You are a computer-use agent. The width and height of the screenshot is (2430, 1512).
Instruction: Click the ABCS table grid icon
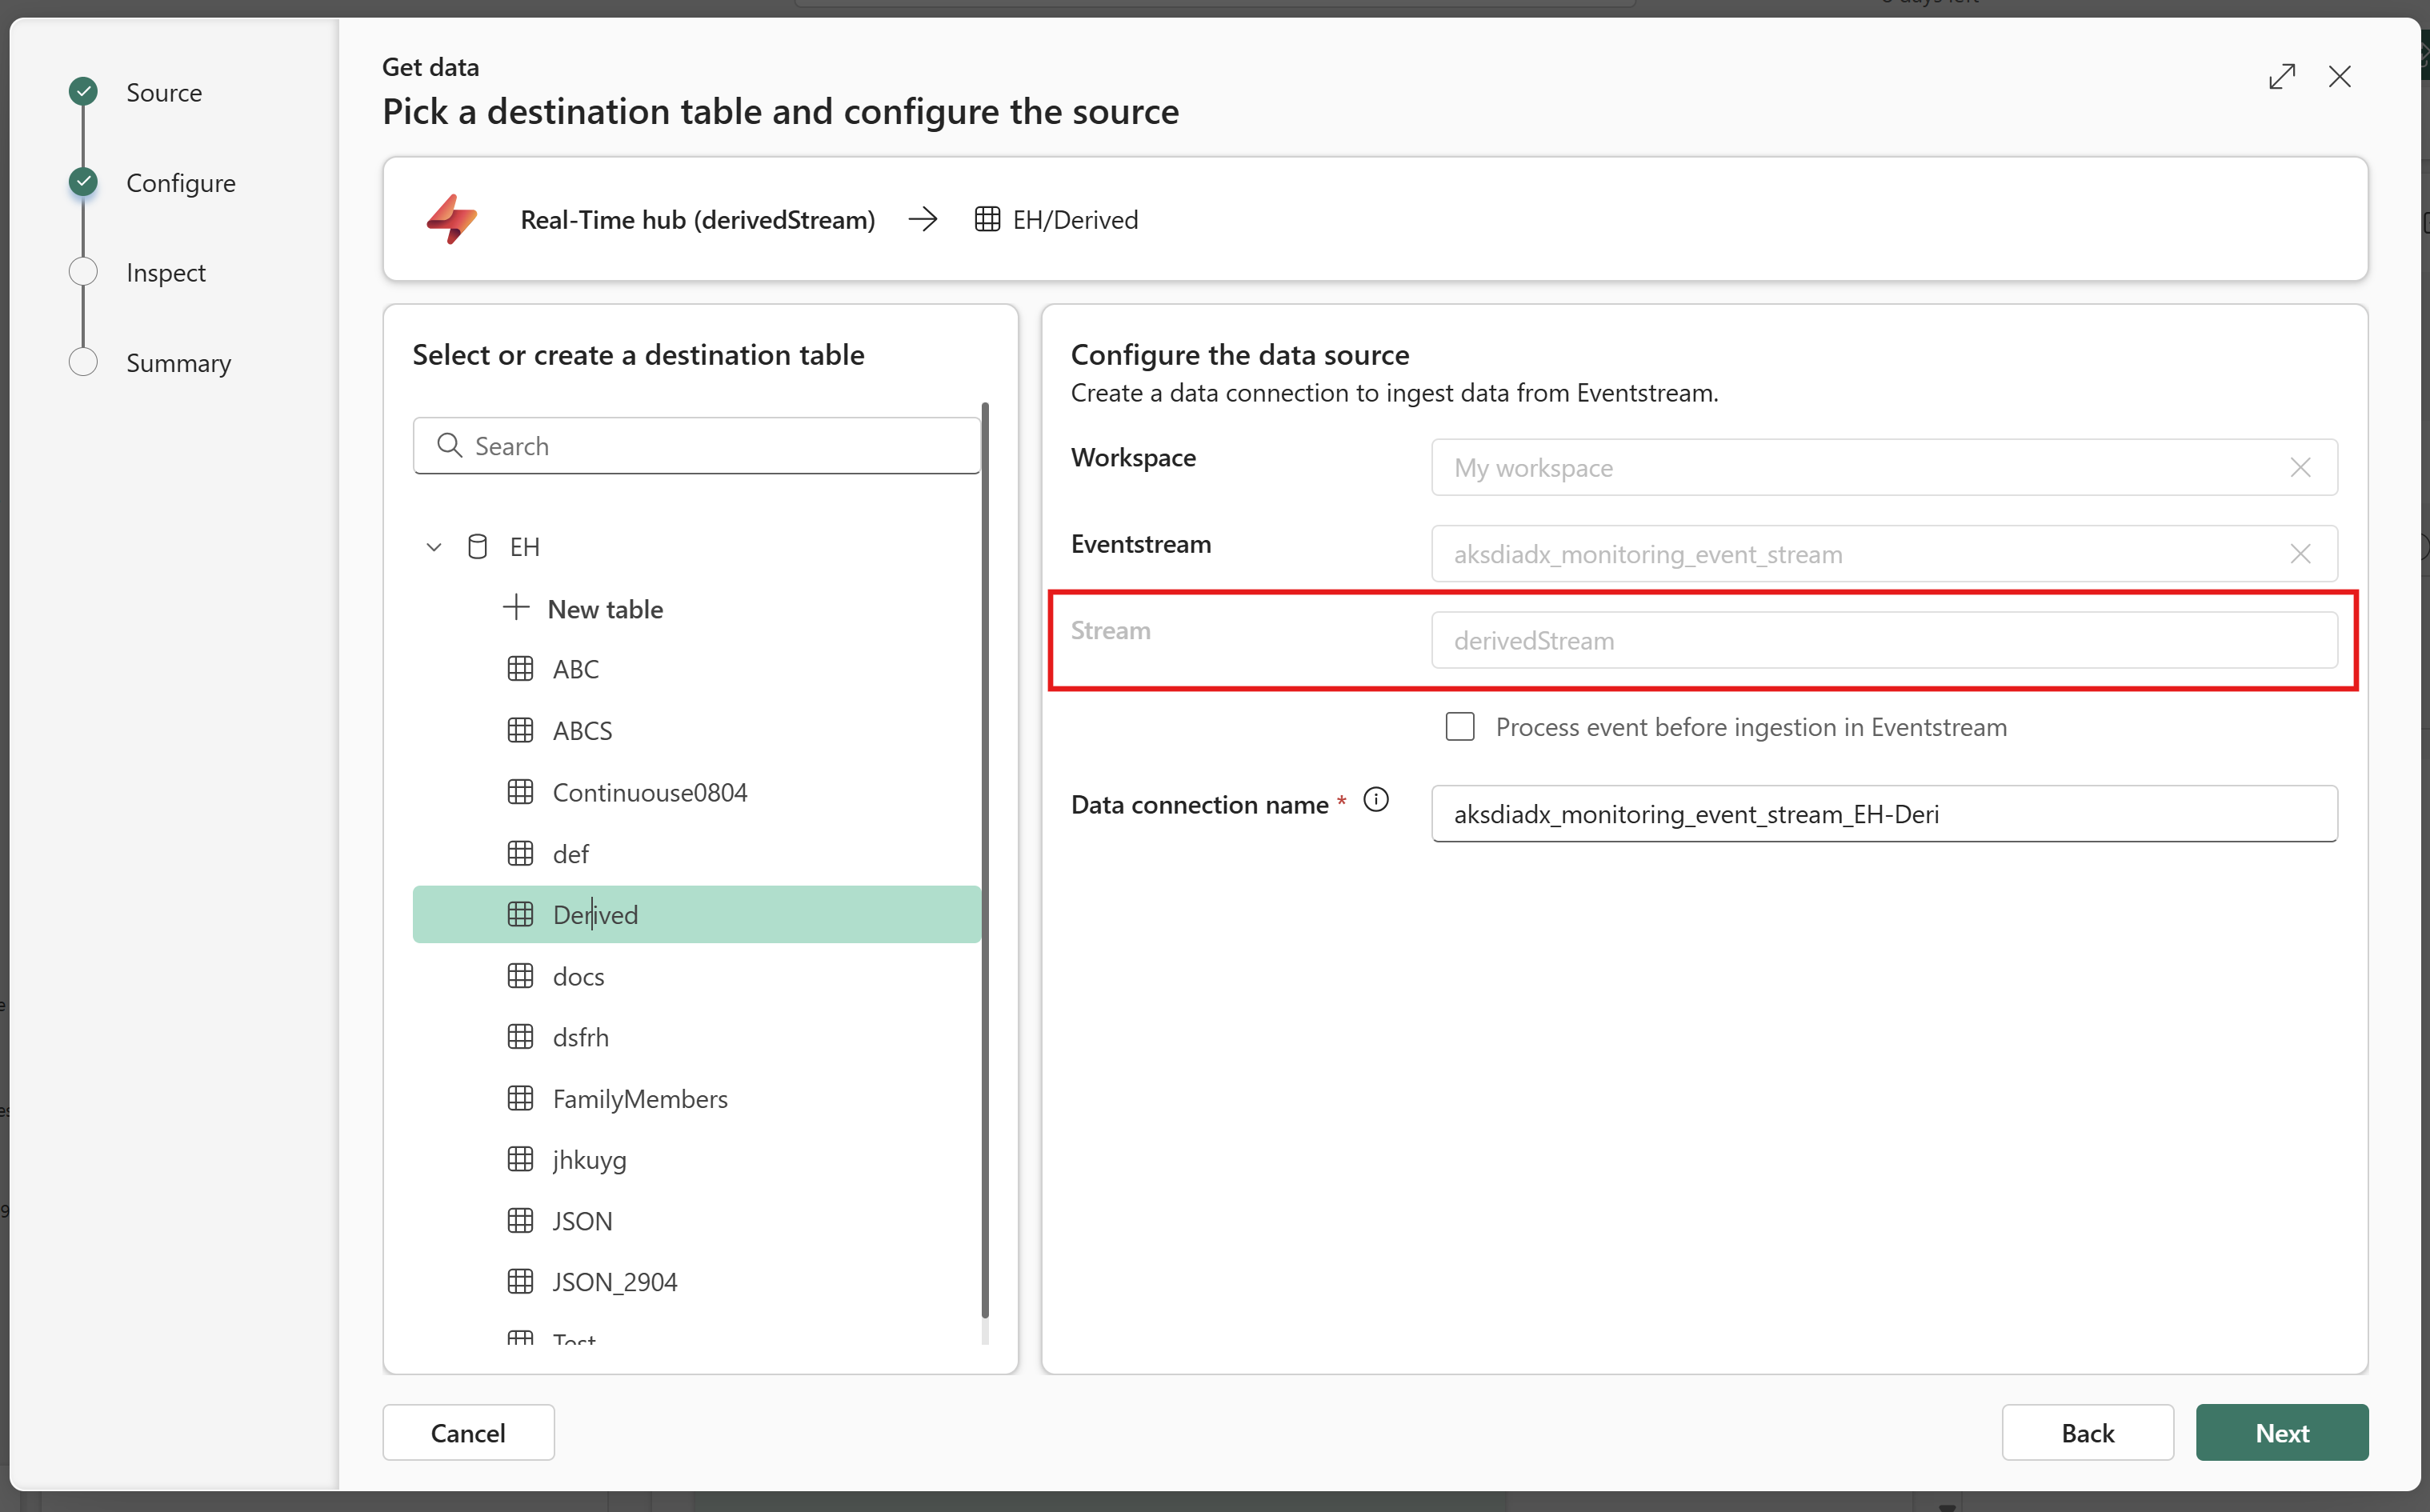520,730
